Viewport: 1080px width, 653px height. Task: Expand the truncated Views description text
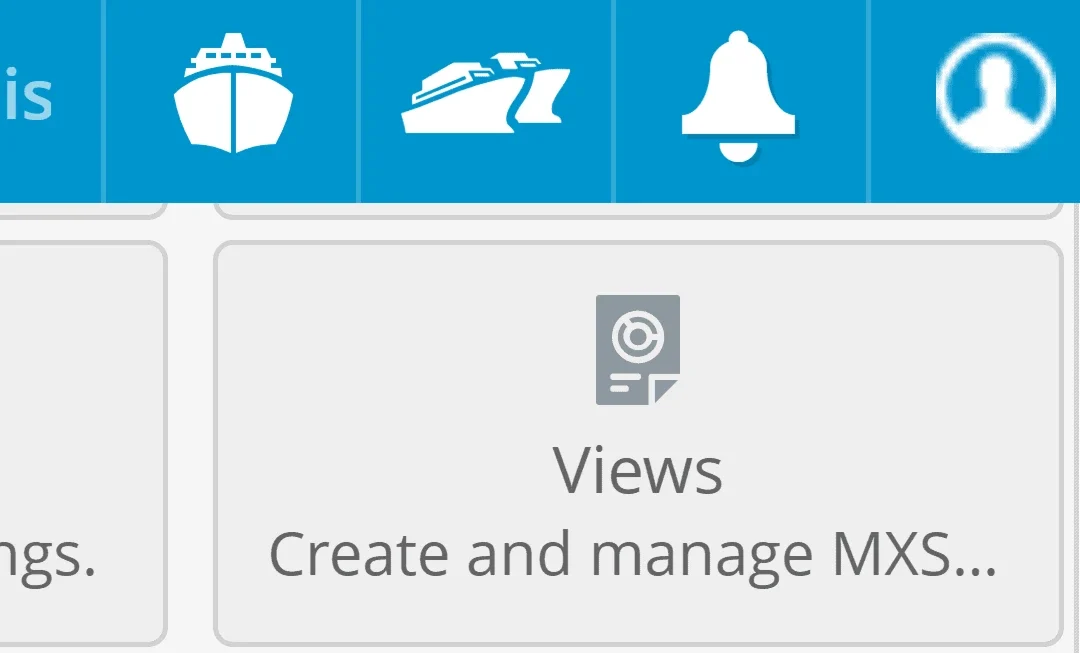(638, 551)
